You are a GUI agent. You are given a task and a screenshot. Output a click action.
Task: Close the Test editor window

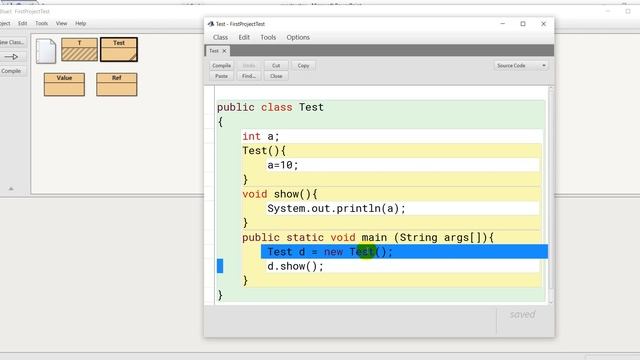(543, 24)
